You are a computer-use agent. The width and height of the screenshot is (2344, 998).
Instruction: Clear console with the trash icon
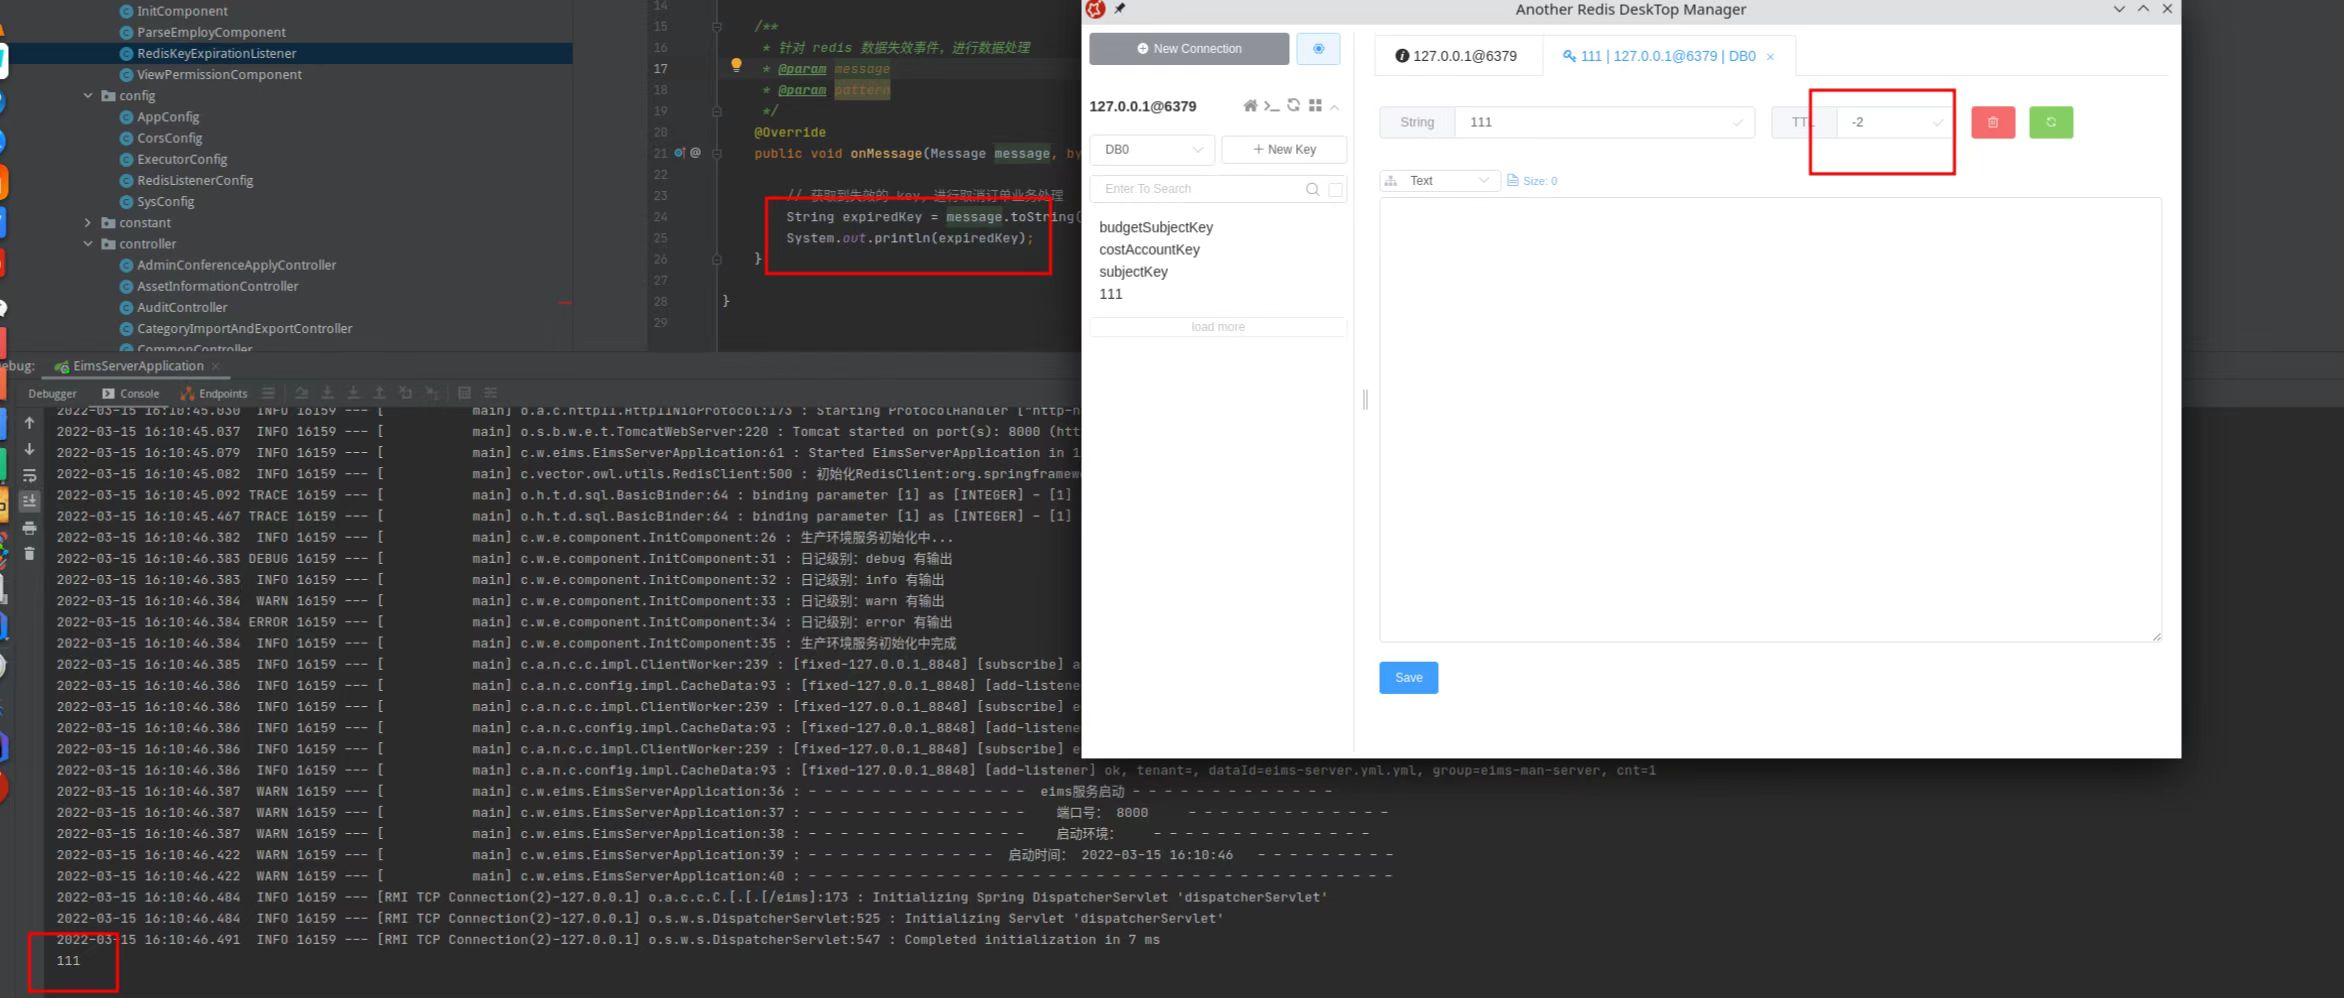pos(29,553)
